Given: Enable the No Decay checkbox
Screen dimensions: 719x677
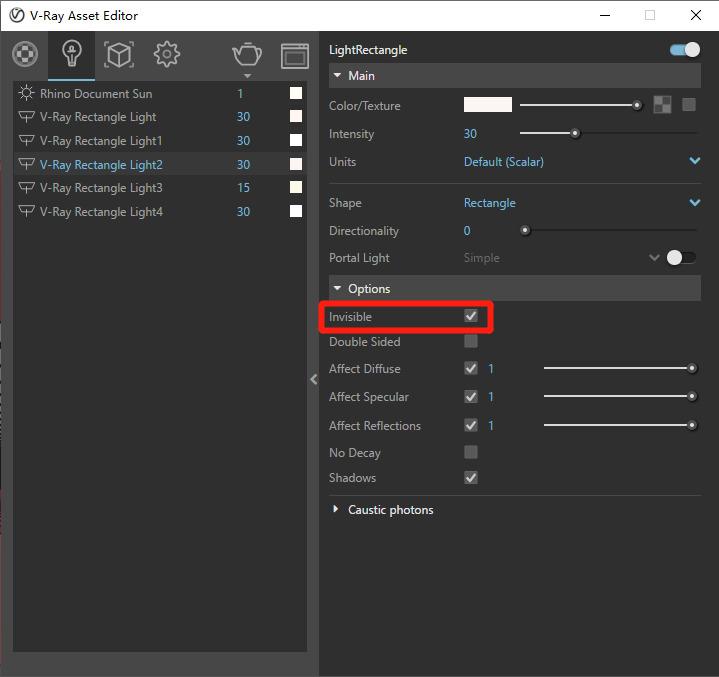Looking at the screenshot, I should (470, 452).
